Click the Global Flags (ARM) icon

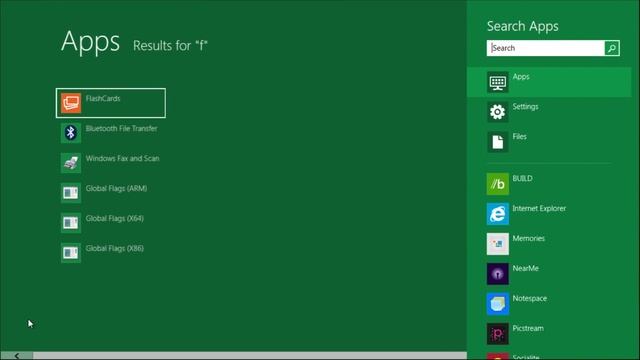(71, 193)
